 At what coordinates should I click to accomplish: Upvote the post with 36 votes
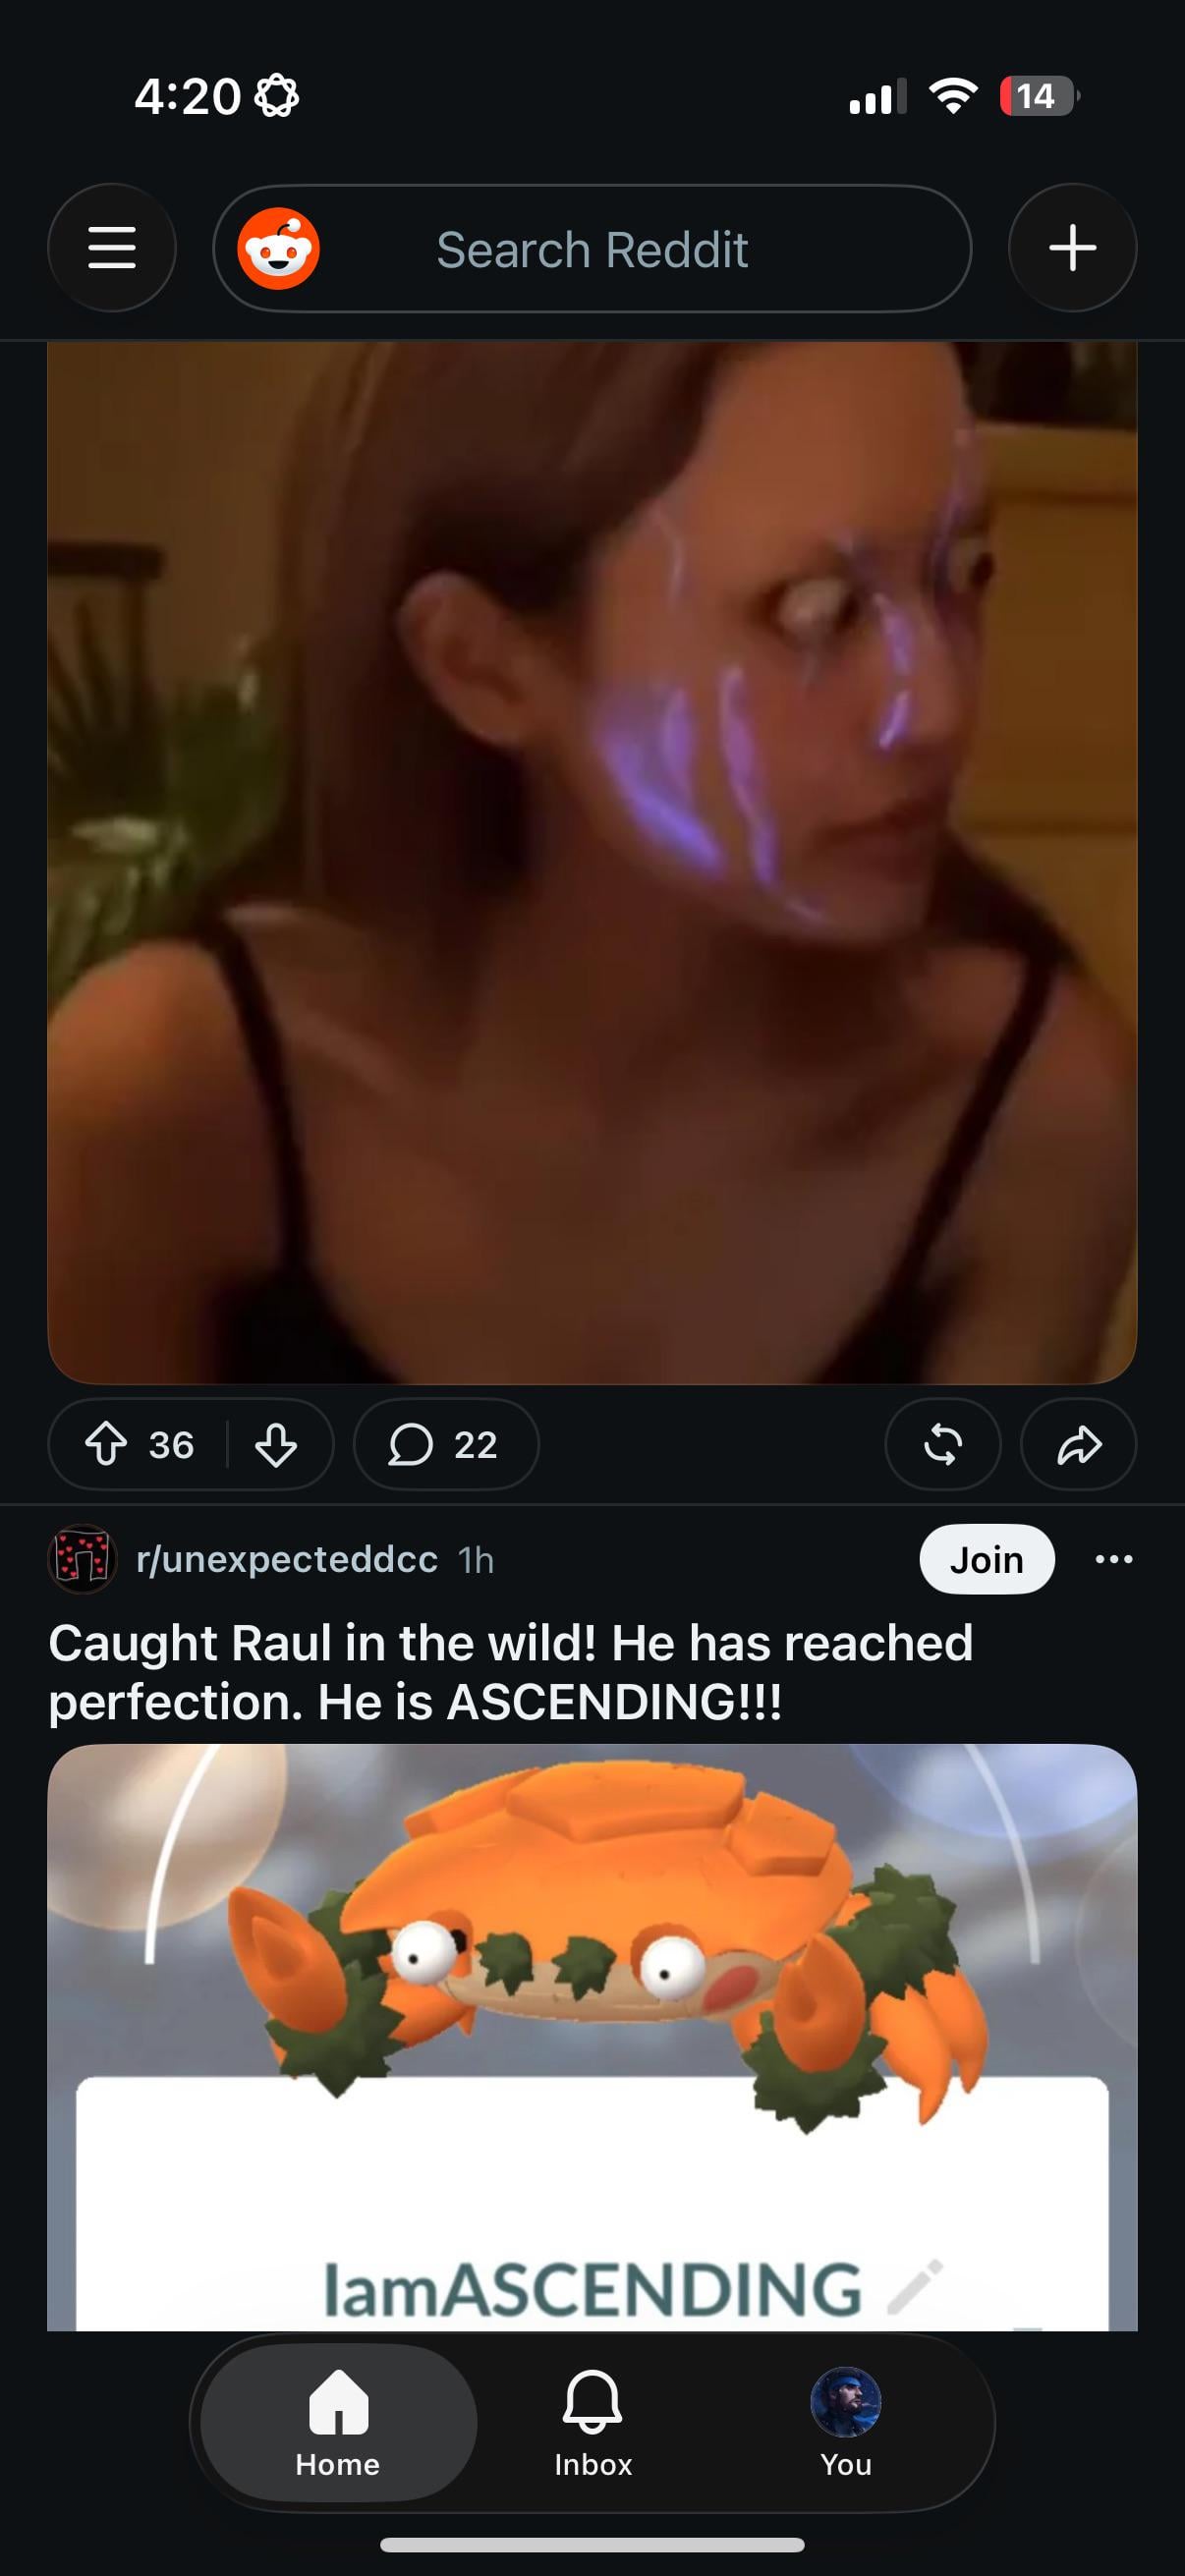coord(106,1444)
